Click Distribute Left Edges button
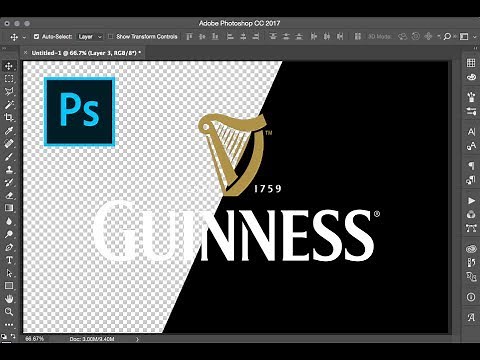 tap(314, 36)
